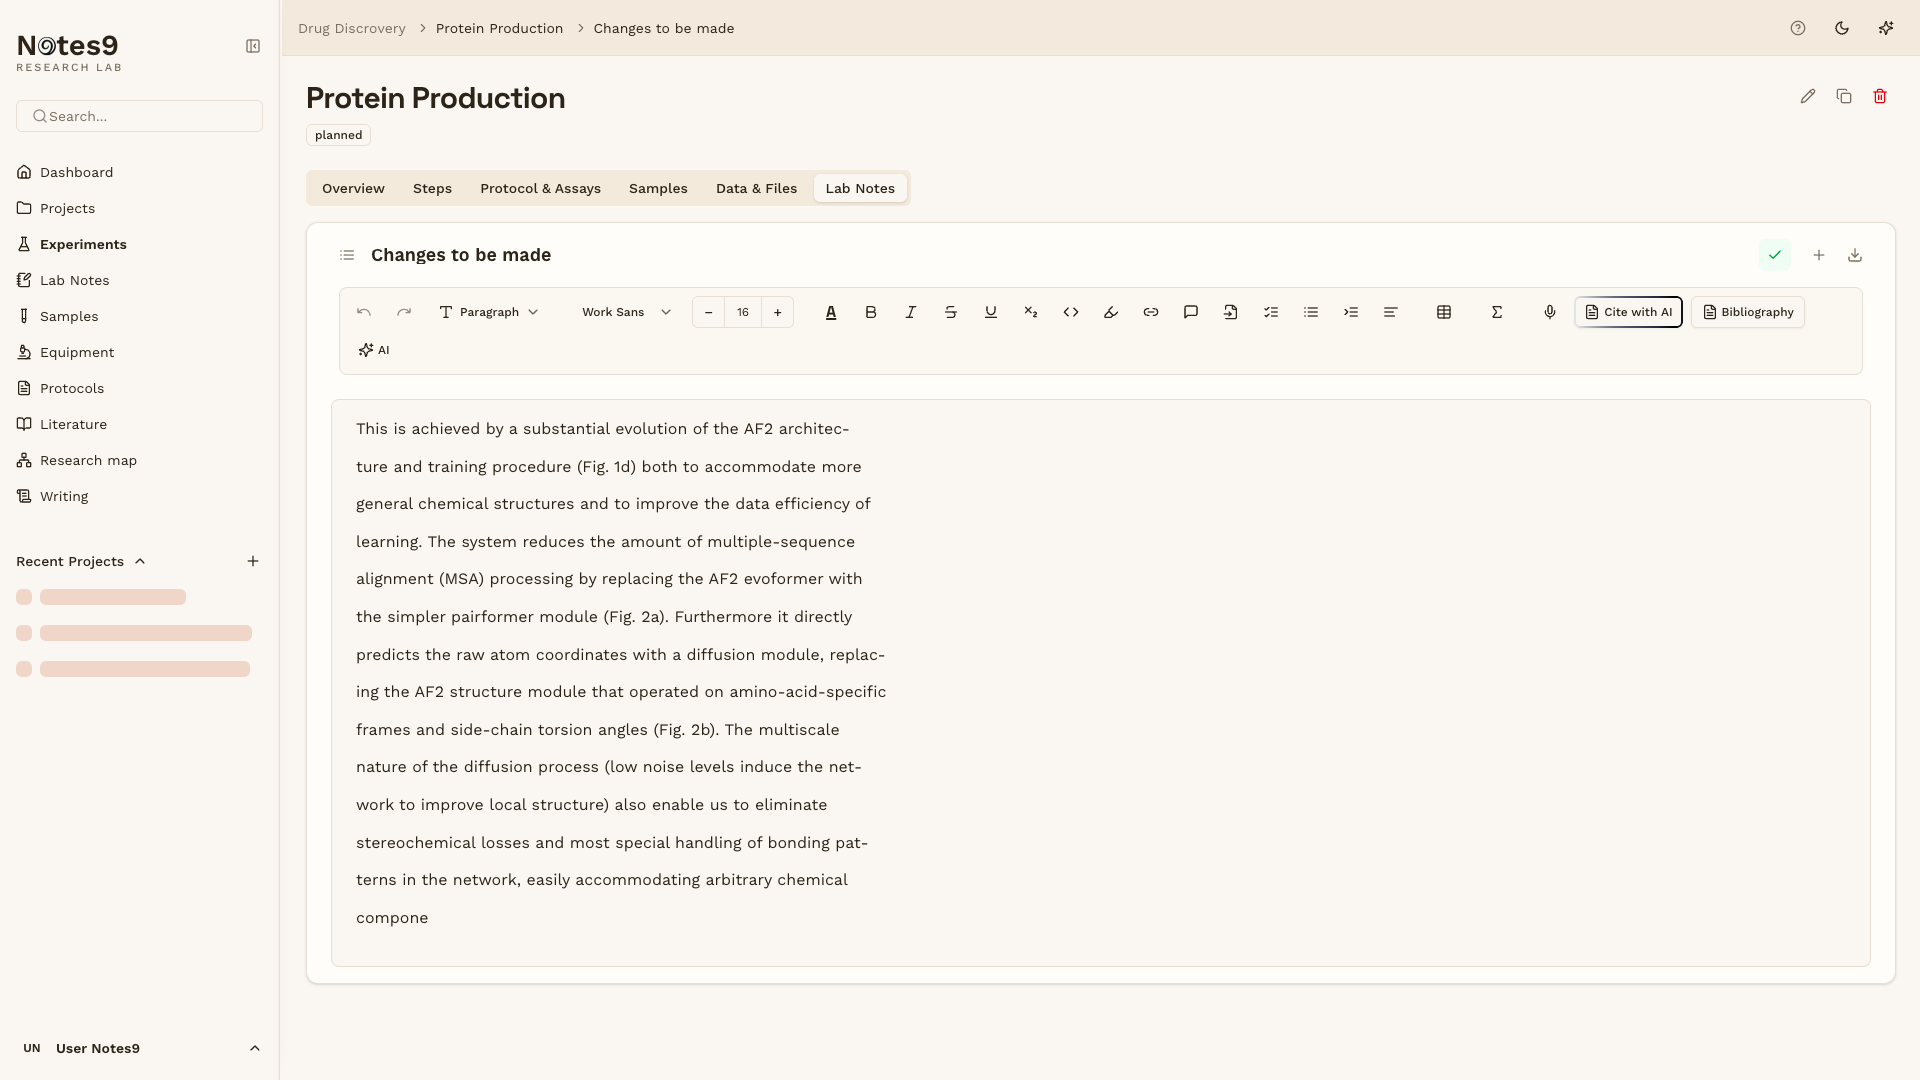Open the Work Sans font dropdown
Image resolution: width=1920 pixels, height=1080 pixels.
pos(626,312)
